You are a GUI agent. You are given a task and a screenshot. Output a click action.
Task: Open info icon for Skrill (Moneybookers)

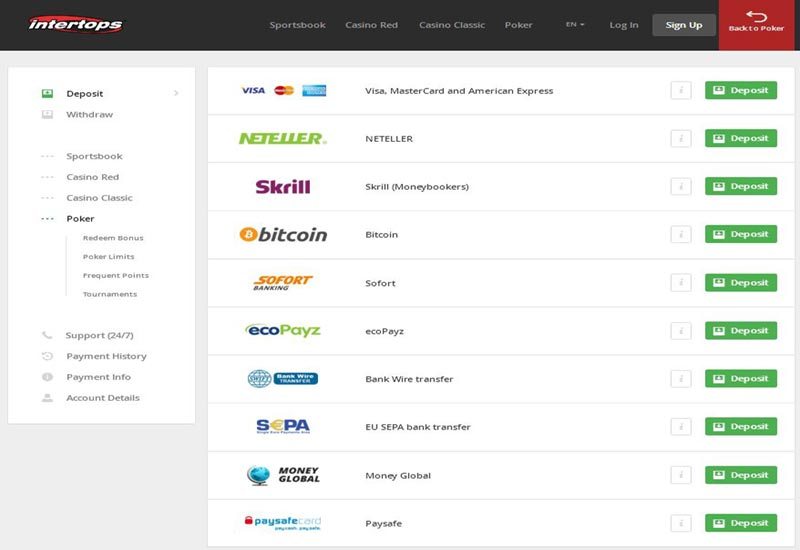tap(681, 187)
